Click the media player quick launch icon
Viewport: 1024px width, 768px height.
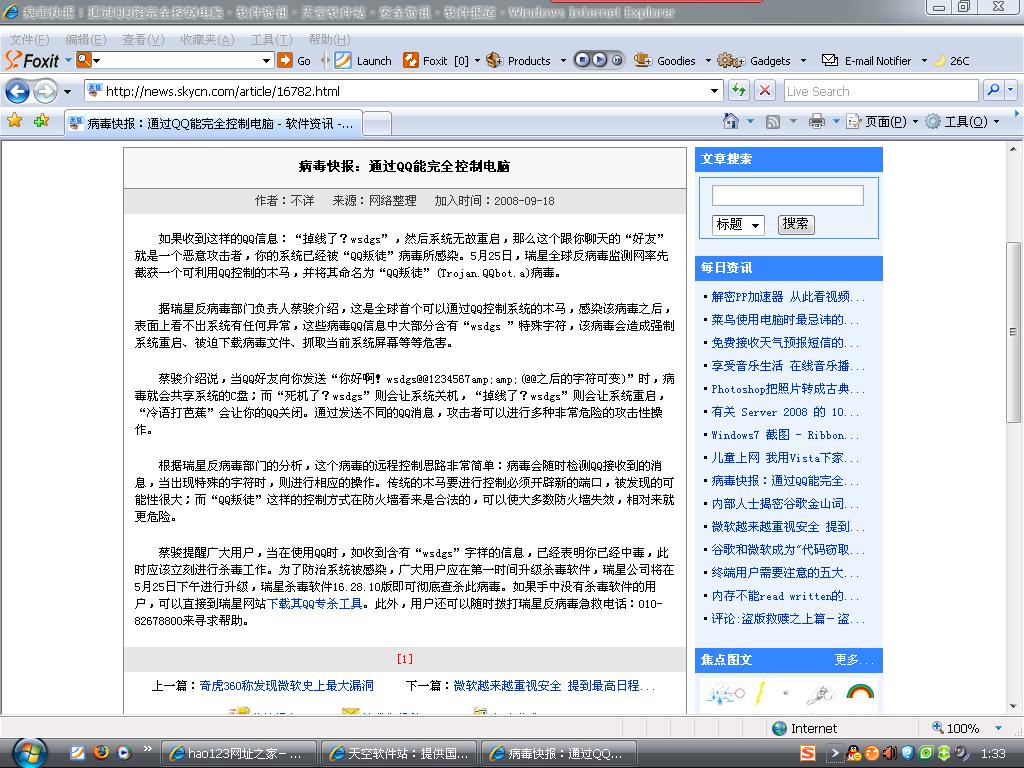tap(124, 752)
